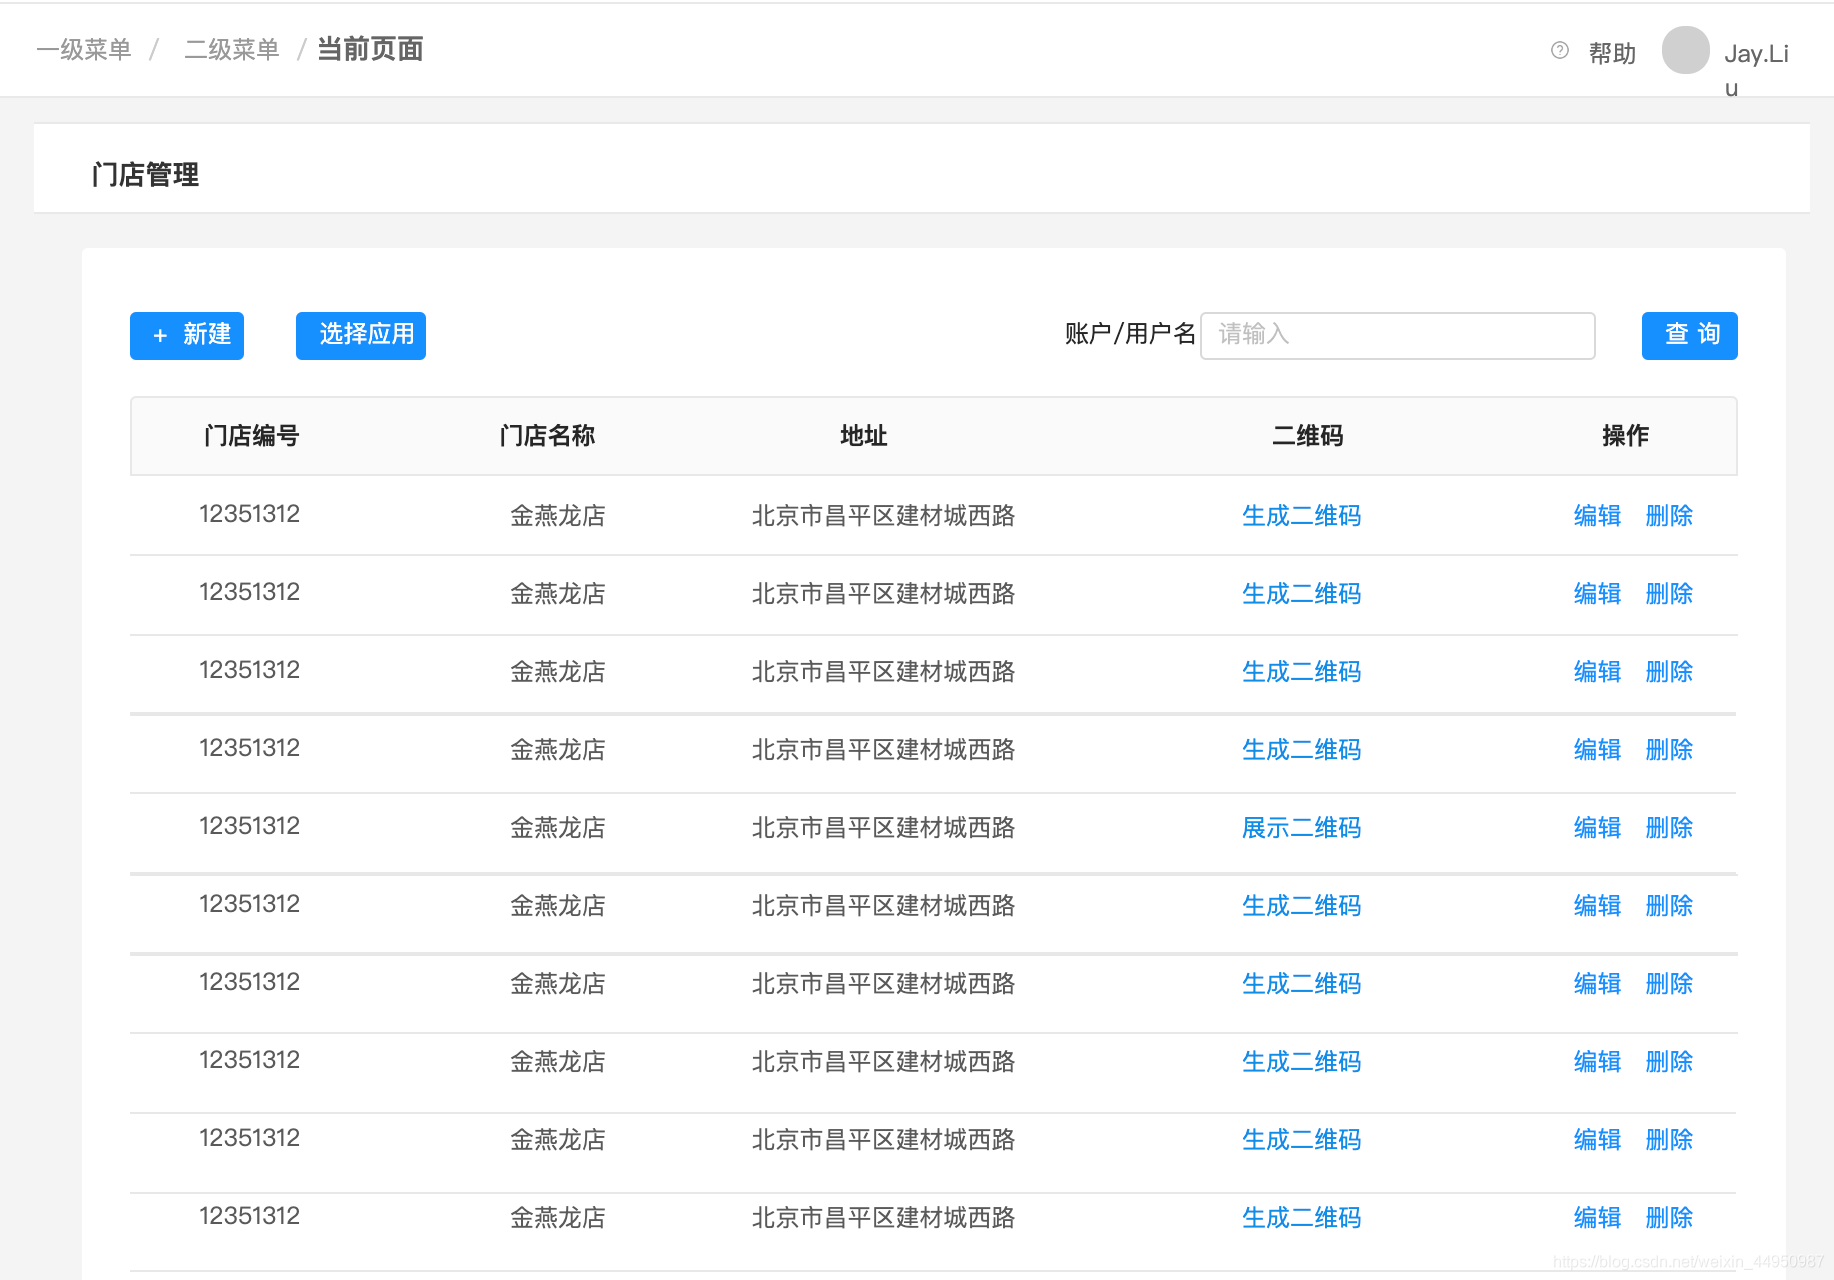Click 删除 in the first table row
Screen dimensions: 1834x1280
click(1669, 516)
